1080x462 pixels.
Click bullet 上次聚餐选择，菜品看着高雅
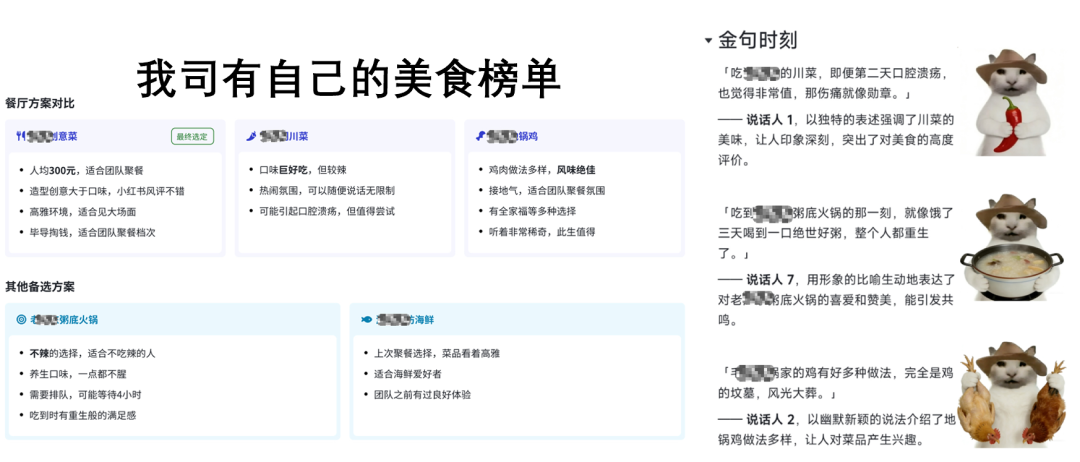(x=437, y=353)
